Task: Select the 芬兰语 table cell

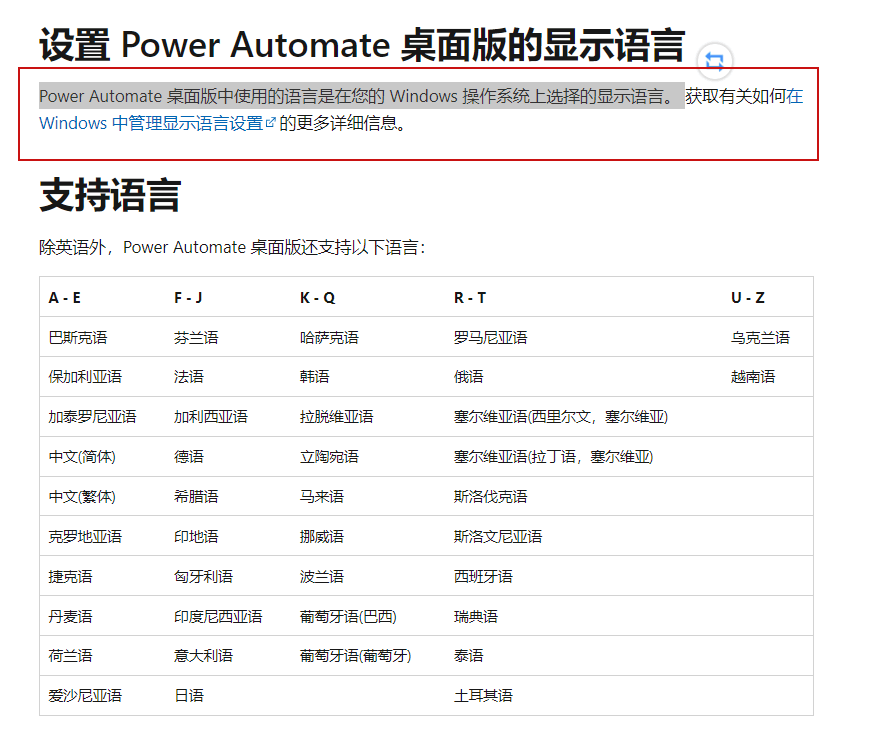Action: [x=196, y=337]
